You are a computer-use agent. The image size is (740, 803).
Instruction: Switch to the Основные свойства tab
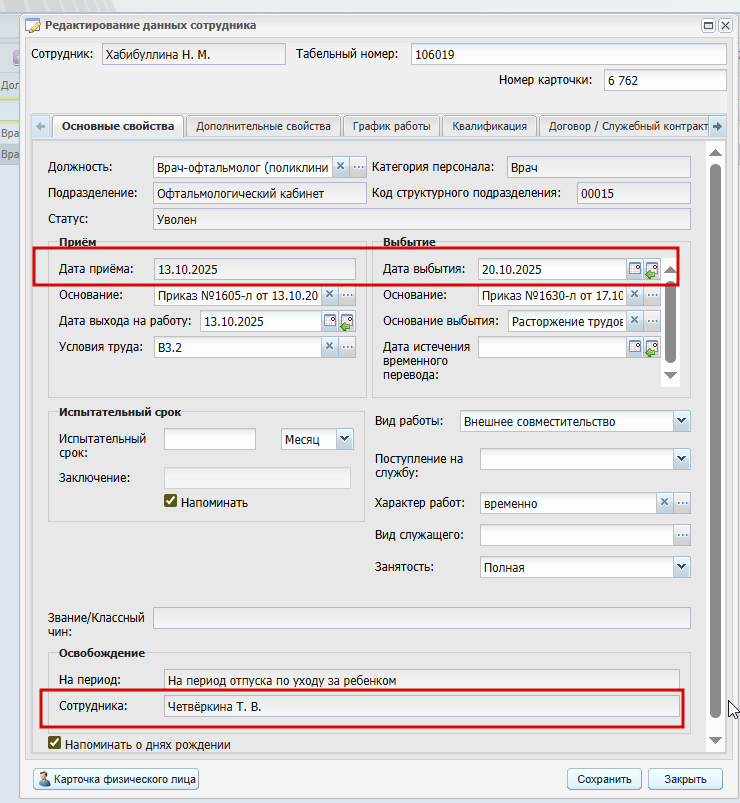pyautogui.click(x=118, y=126)
